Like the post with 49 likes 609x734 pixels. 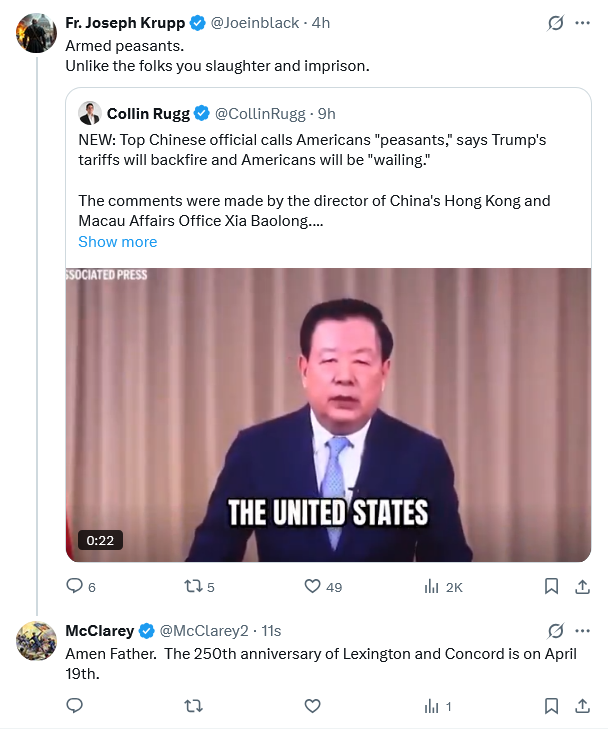tap(312, 587)
